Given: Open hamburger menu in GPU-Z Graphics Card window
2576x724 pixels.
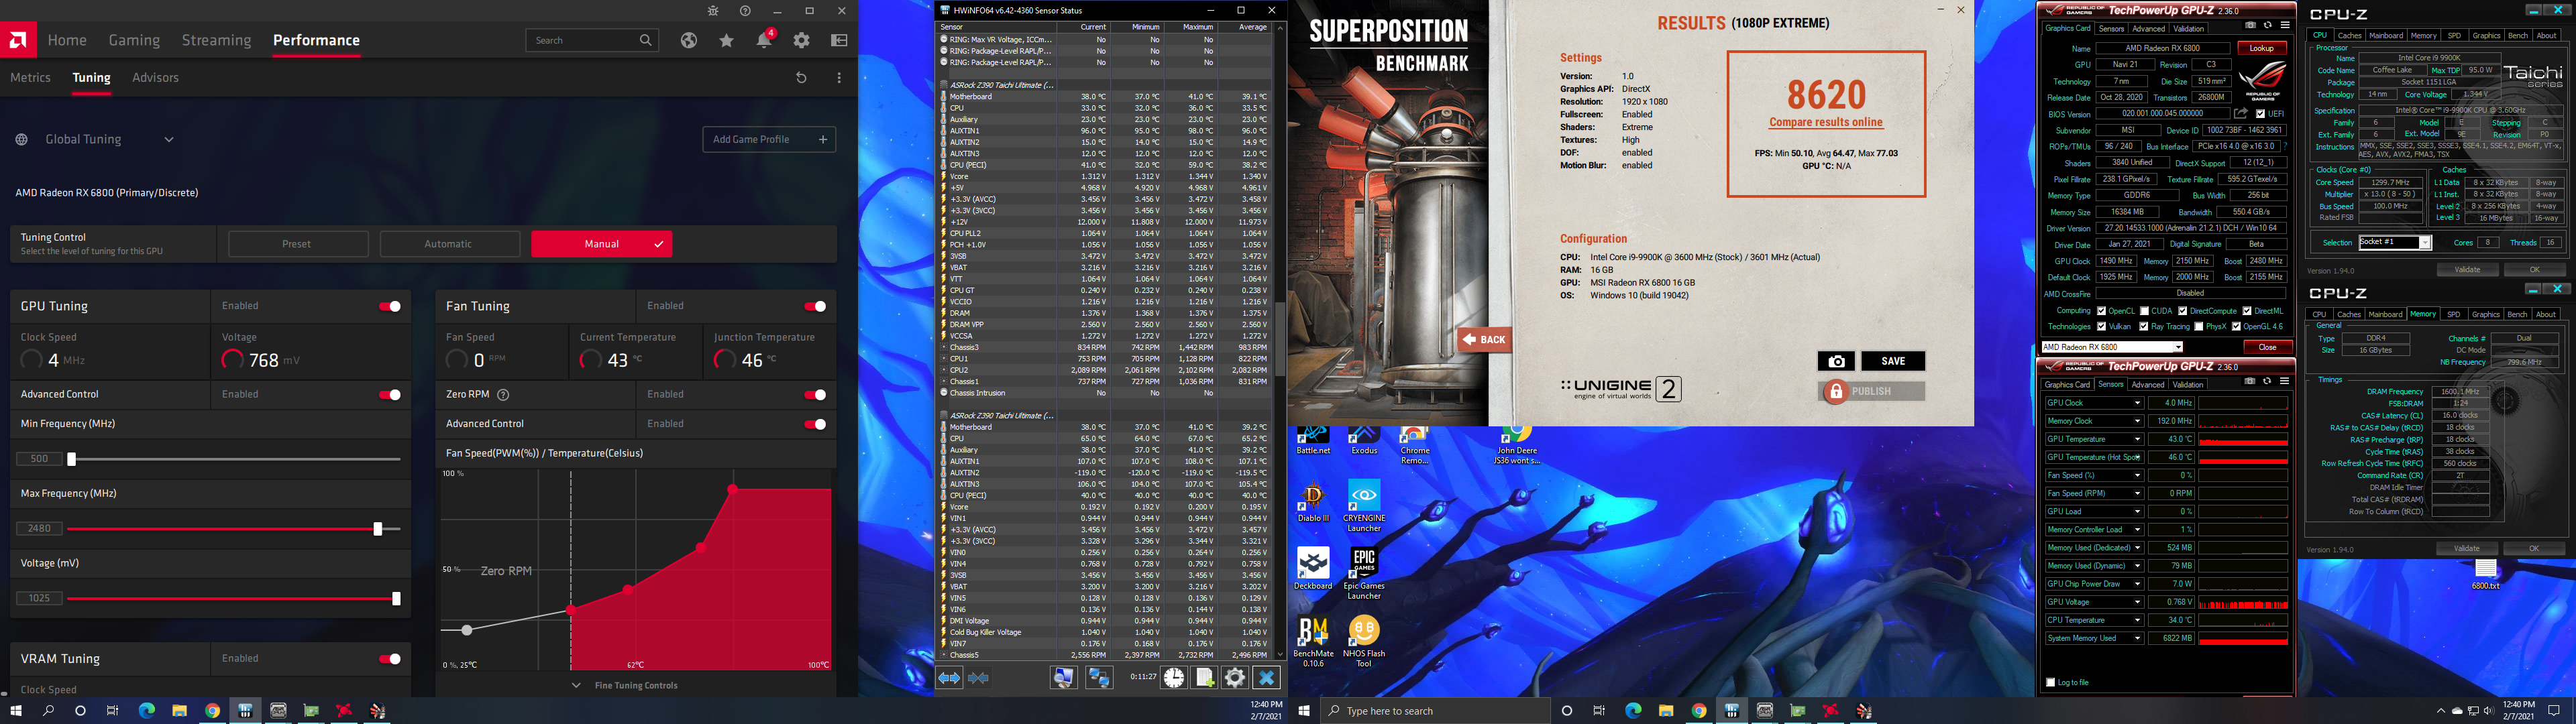Looking at the screenshot, I should (2285, 25).
